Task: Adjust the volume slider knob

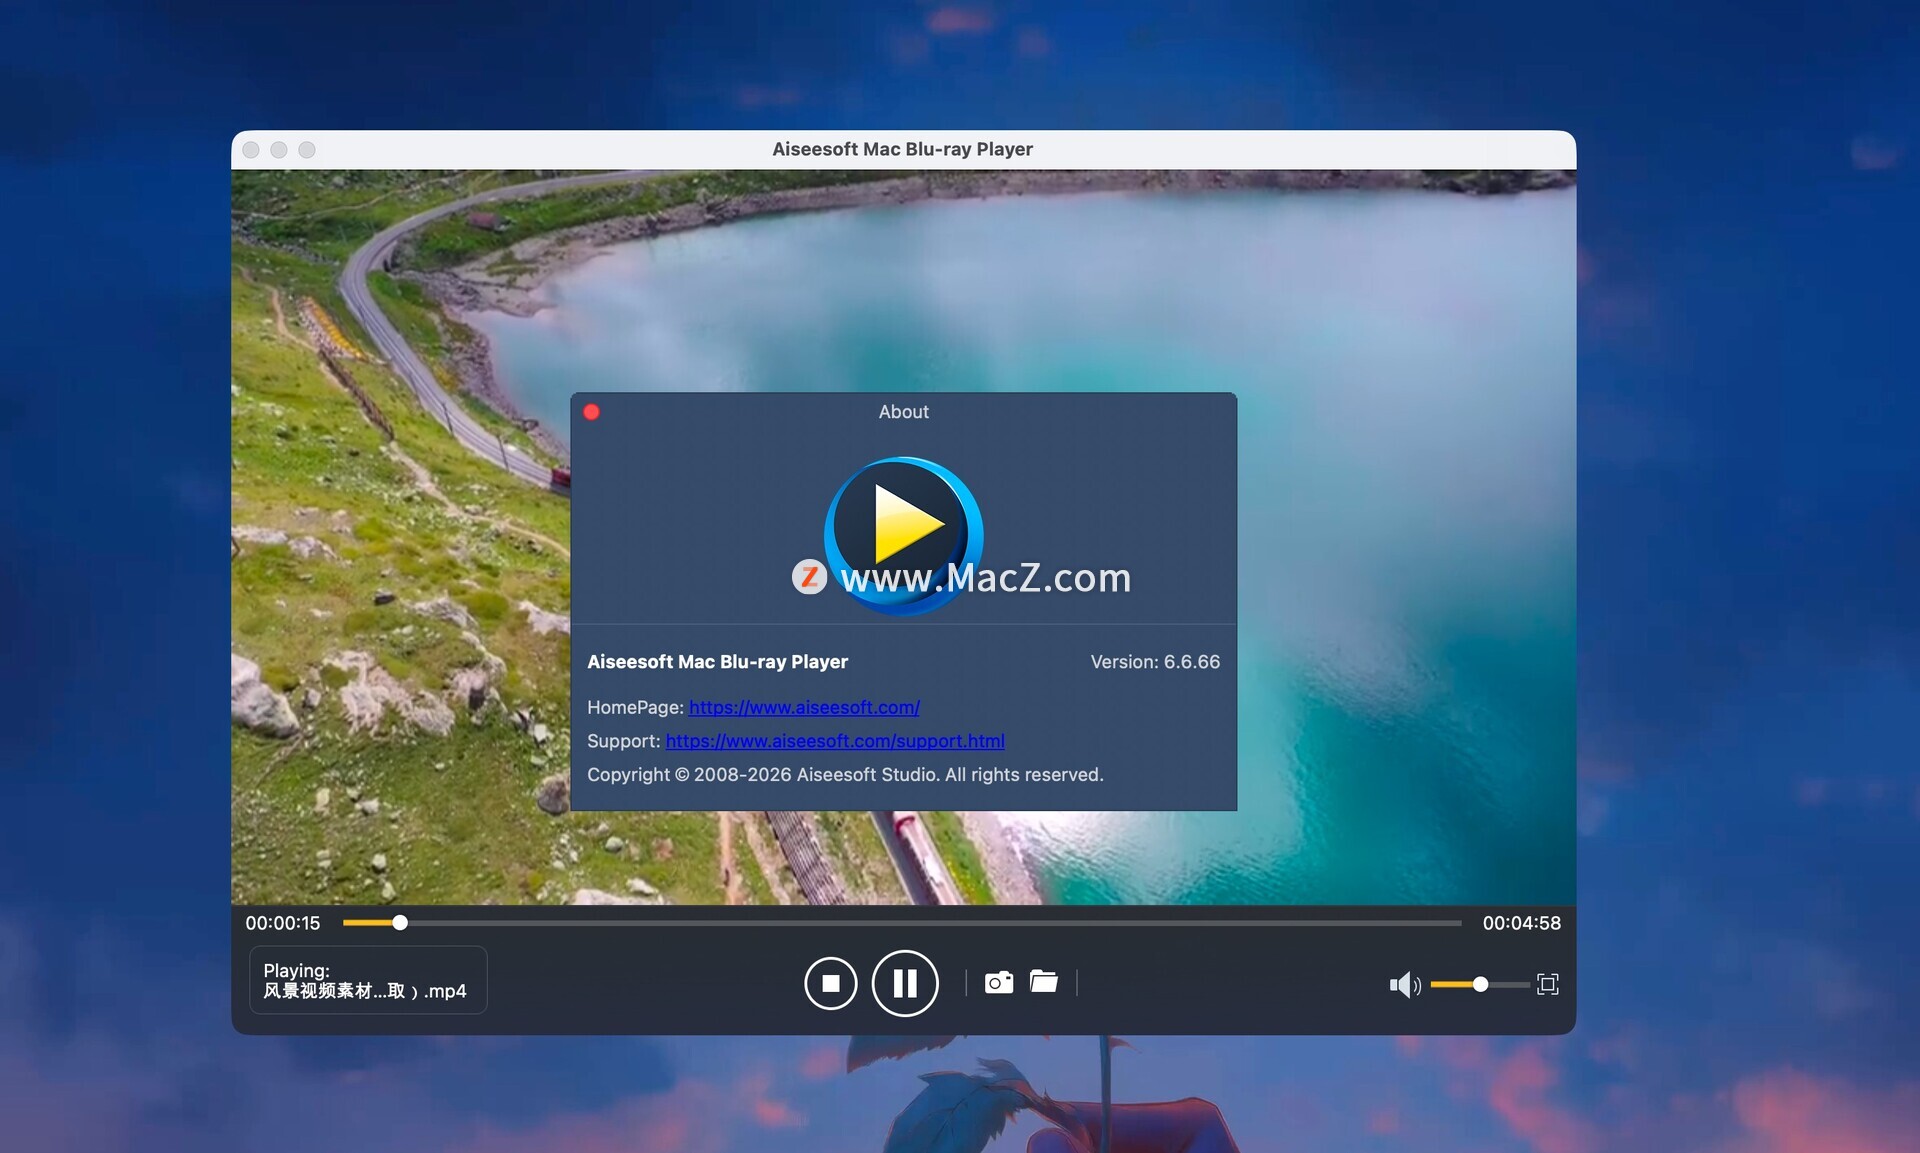Action: [1480, 984]
